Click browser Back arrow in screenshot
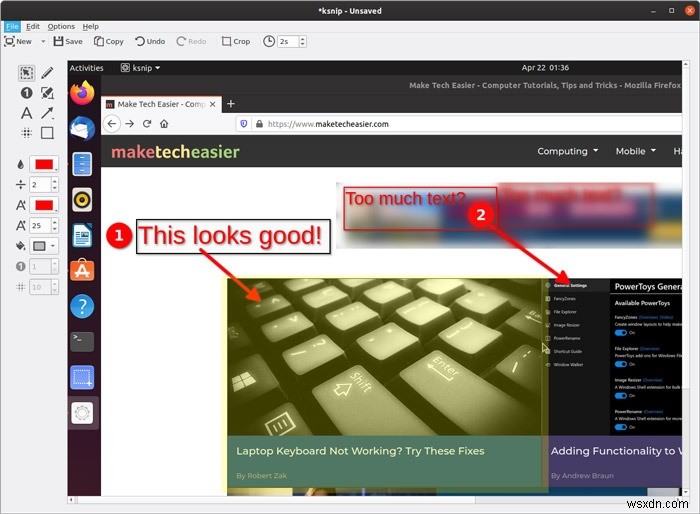The width and height of the screenshot is (700, 514). (112, 124)
